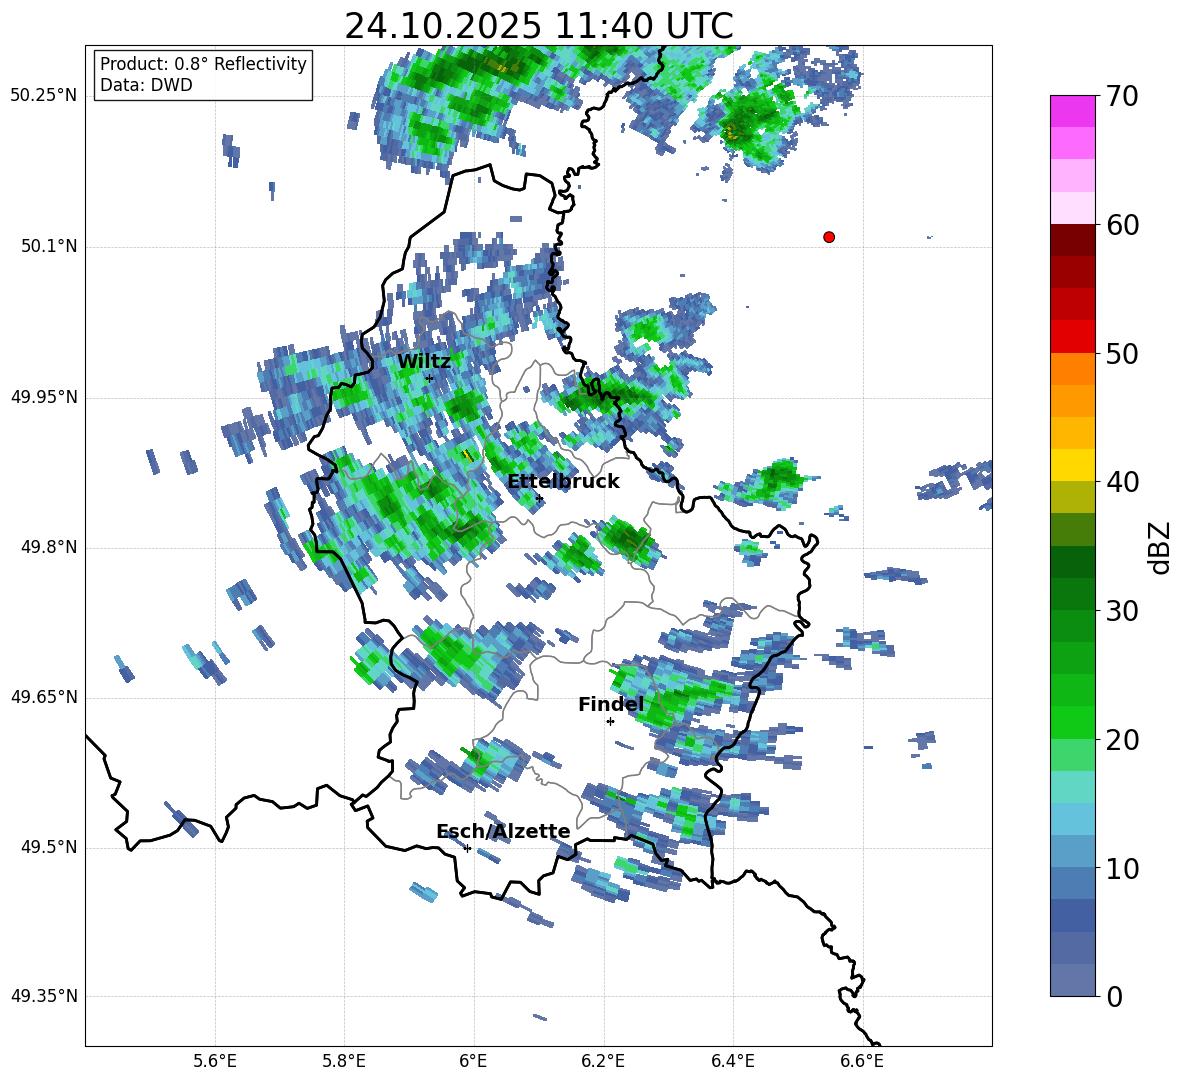
Task: Click the Product: 0.8° Reflectivity text
Action: coord(203,64)
